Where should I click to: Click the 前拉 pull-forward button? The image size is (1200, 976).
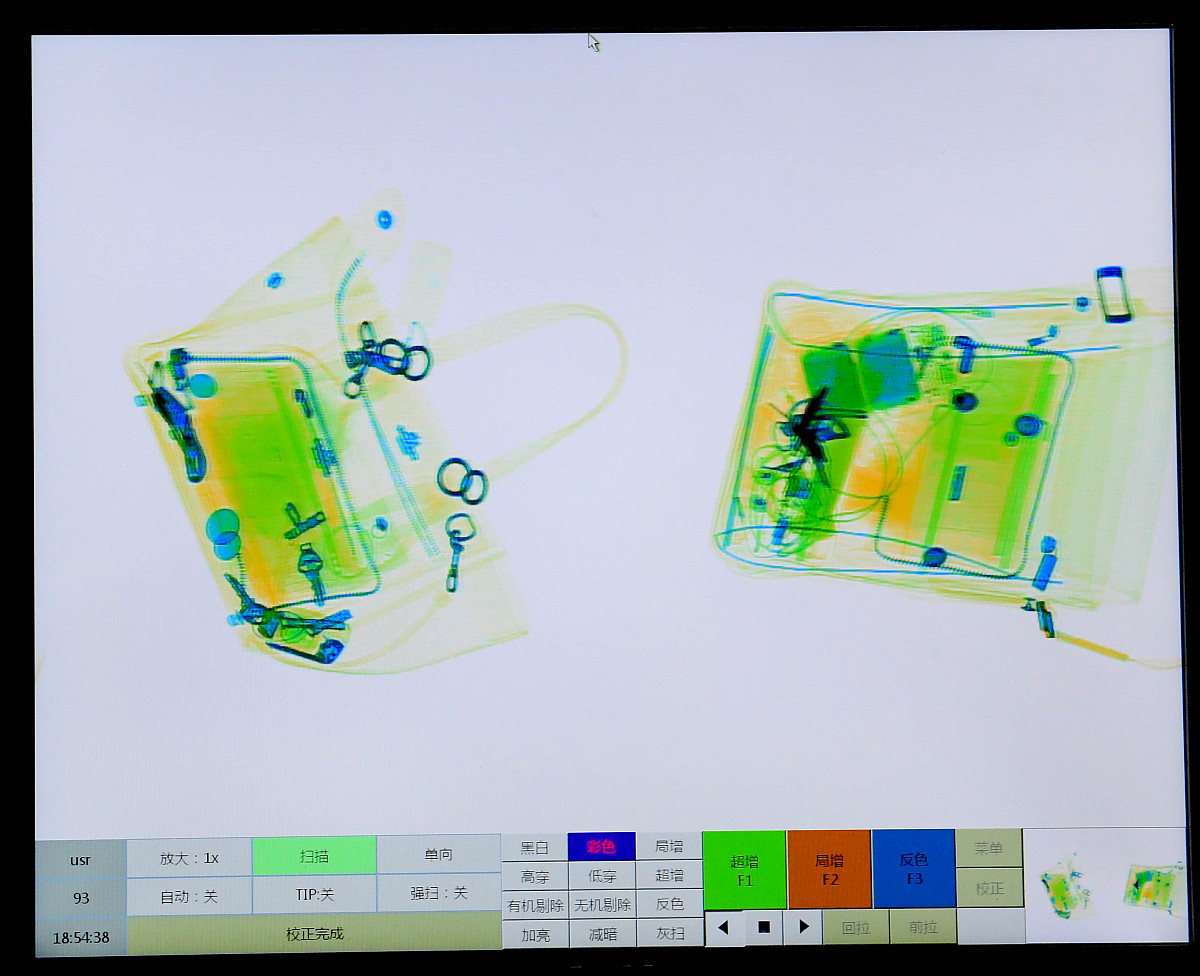(x=922, y=926)
